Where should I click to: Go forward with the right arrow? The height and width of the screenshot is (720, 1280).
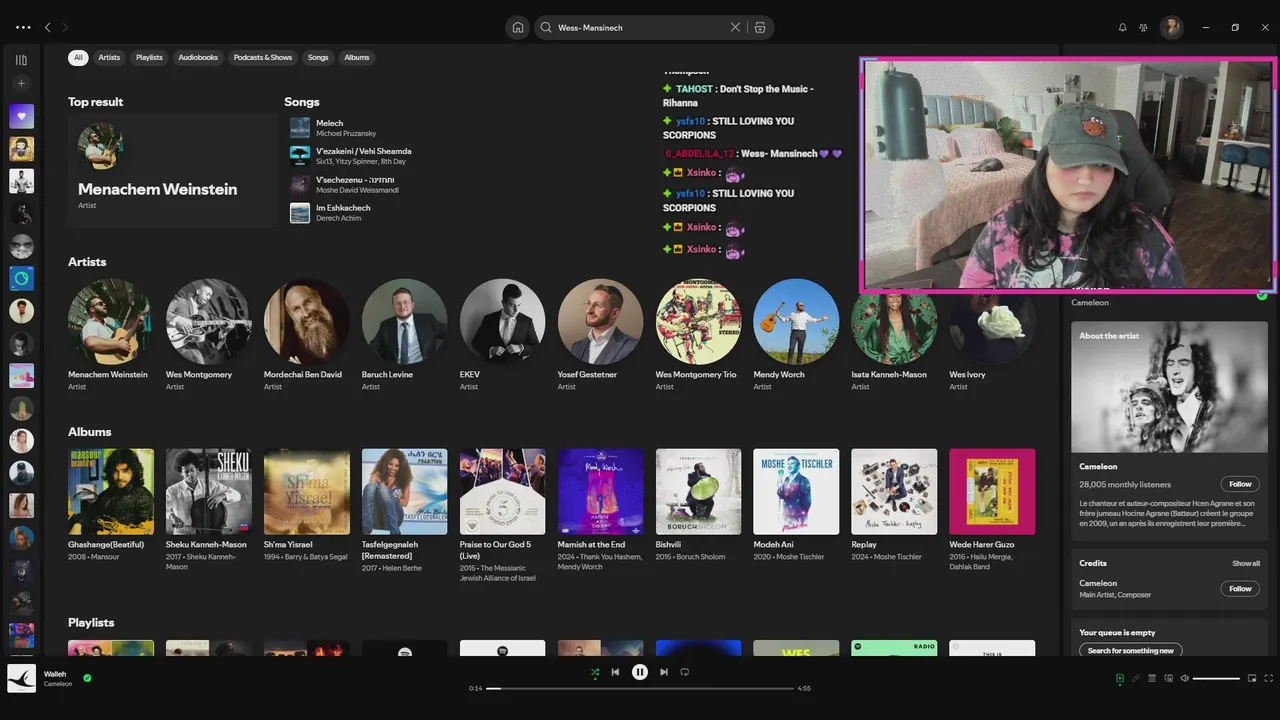pos(65,27)
